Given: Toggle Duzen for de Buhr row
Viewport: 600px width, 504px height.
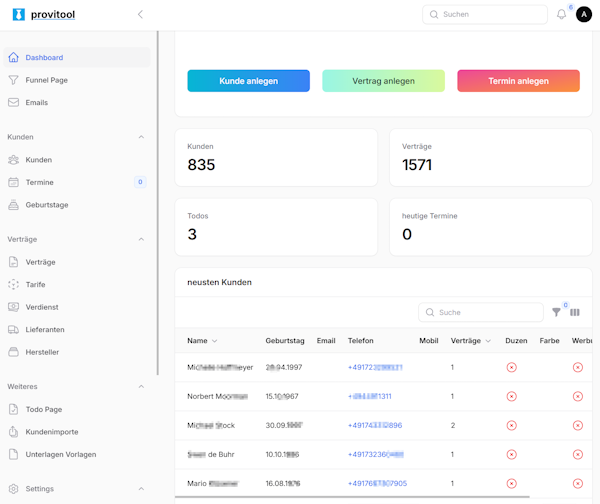Looking at the screenshot, I should pyautogui.click(x=512, y=454).
